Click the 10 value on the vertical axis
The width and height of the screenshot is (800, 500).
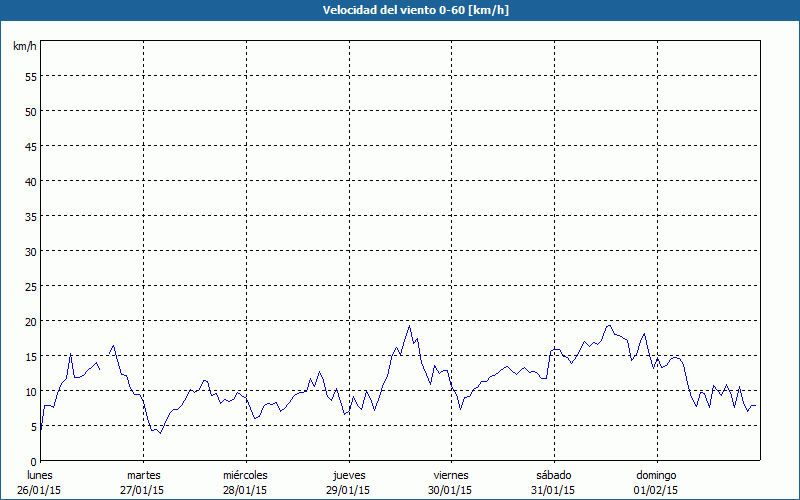tap(30, 391)
